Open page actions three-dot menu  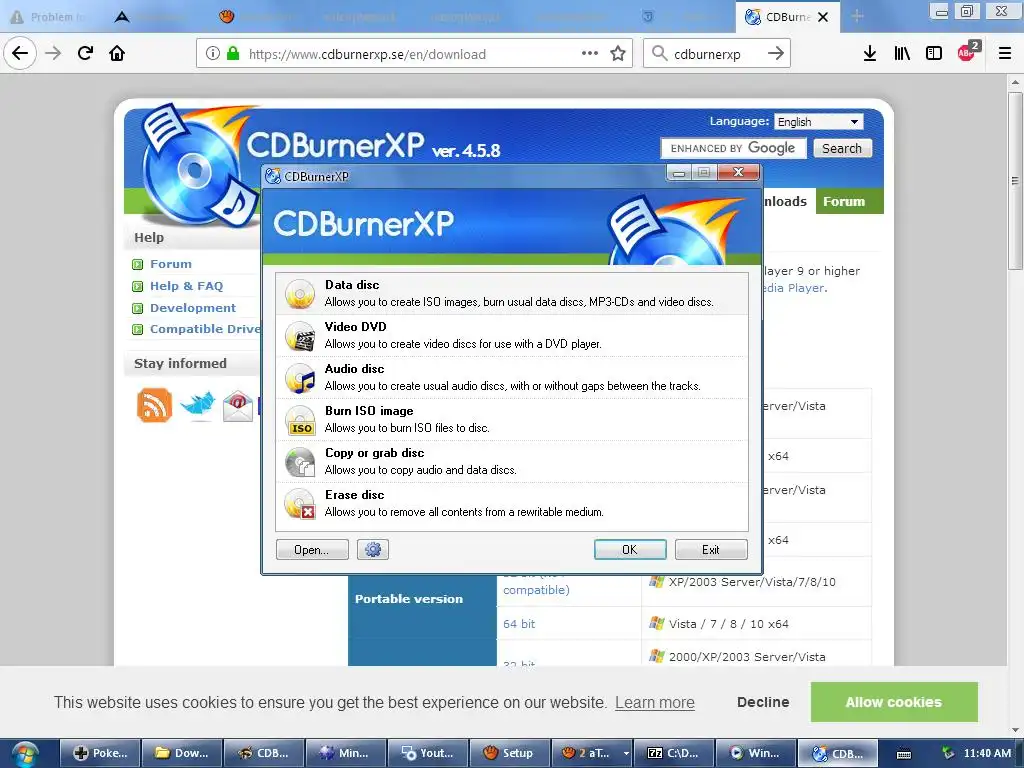tap(590, 54)
